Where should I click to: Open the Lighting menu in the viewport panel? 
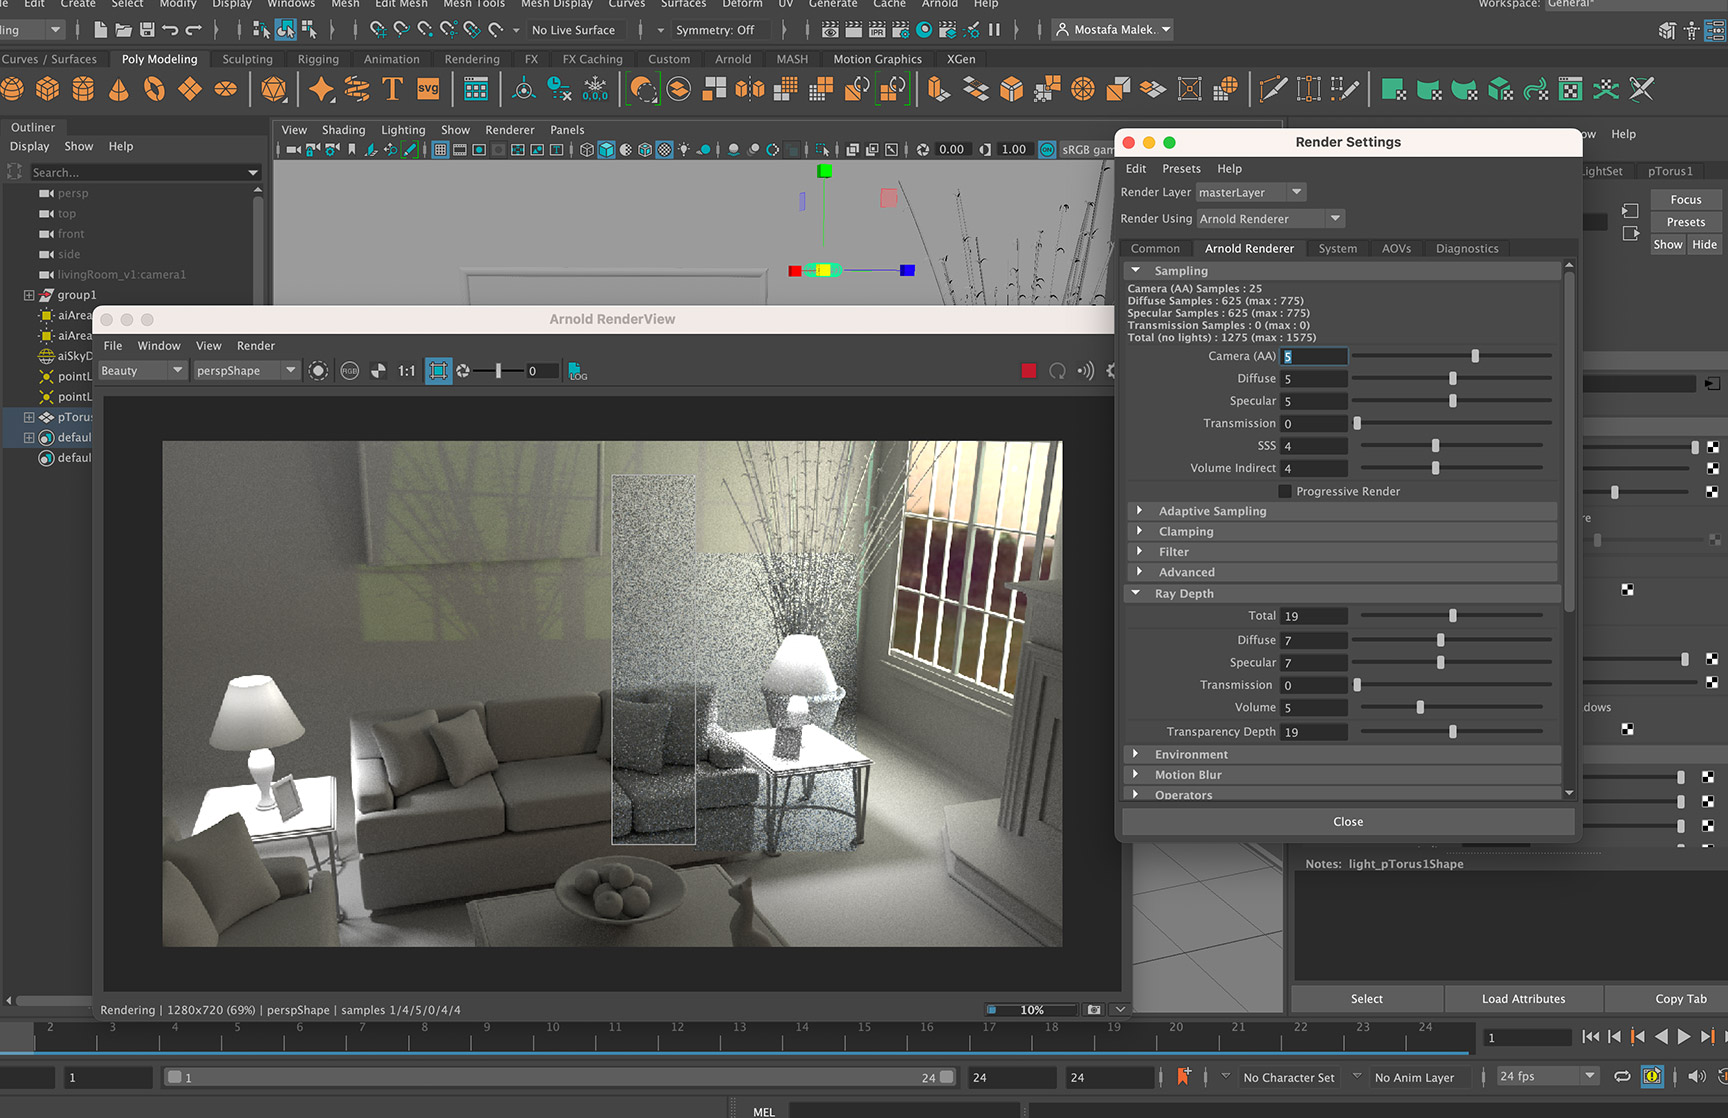(403, 129)
